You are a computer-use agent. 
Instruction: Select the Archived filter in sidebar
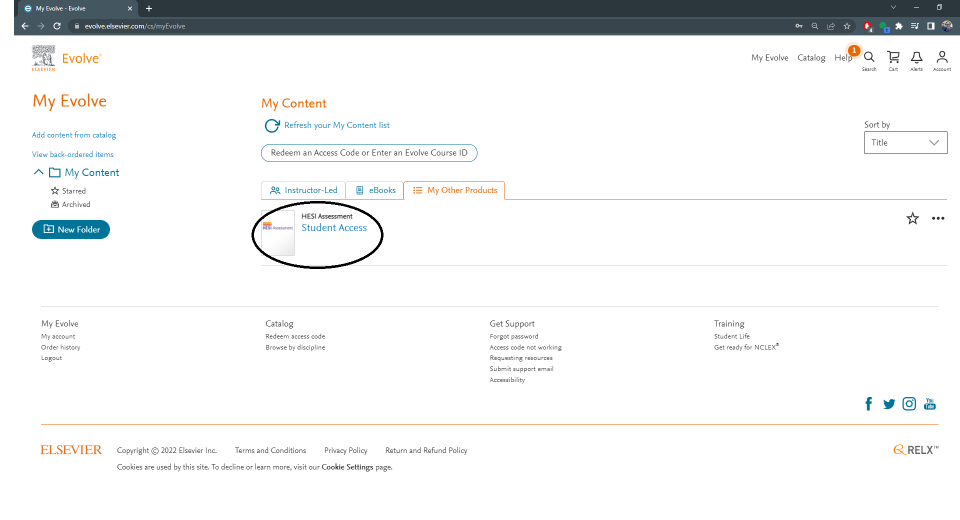coord(70,205)
